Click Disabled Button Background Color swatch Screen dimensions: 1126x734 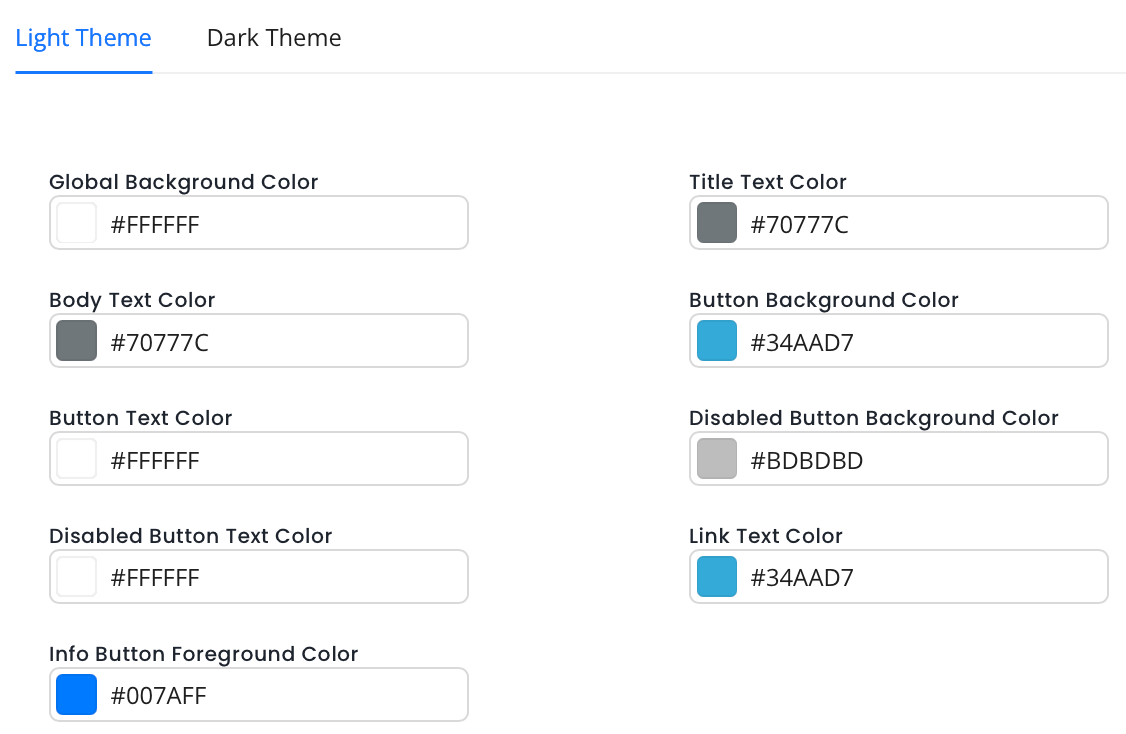pyautogui.click(x=717, y=459)
